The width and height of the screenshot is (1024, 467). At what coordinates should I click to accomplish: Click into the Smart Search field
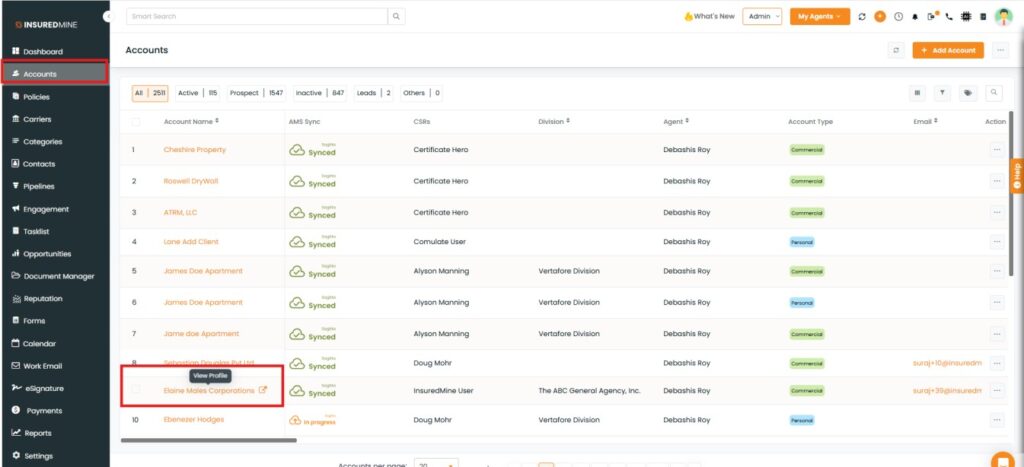click(257, 17)
